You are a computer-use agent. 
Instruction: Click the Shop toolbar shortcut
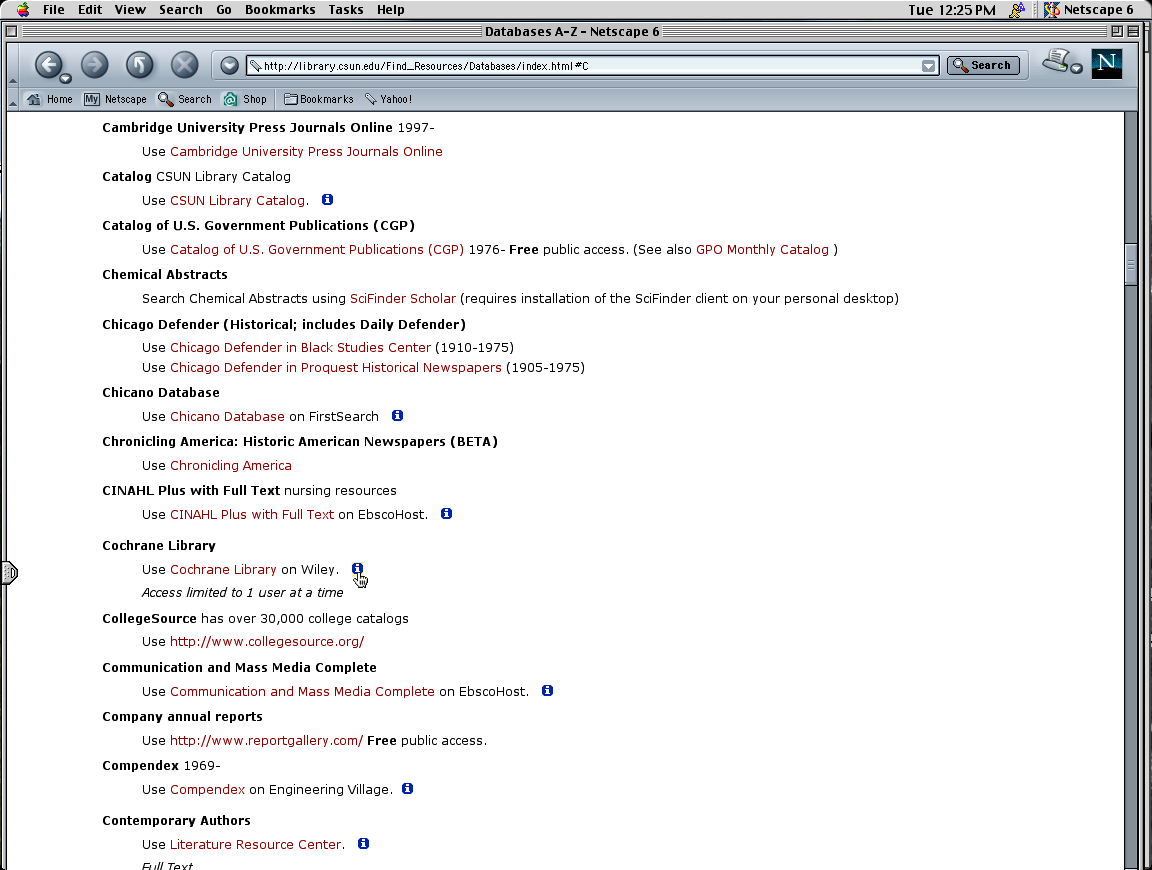245,99
